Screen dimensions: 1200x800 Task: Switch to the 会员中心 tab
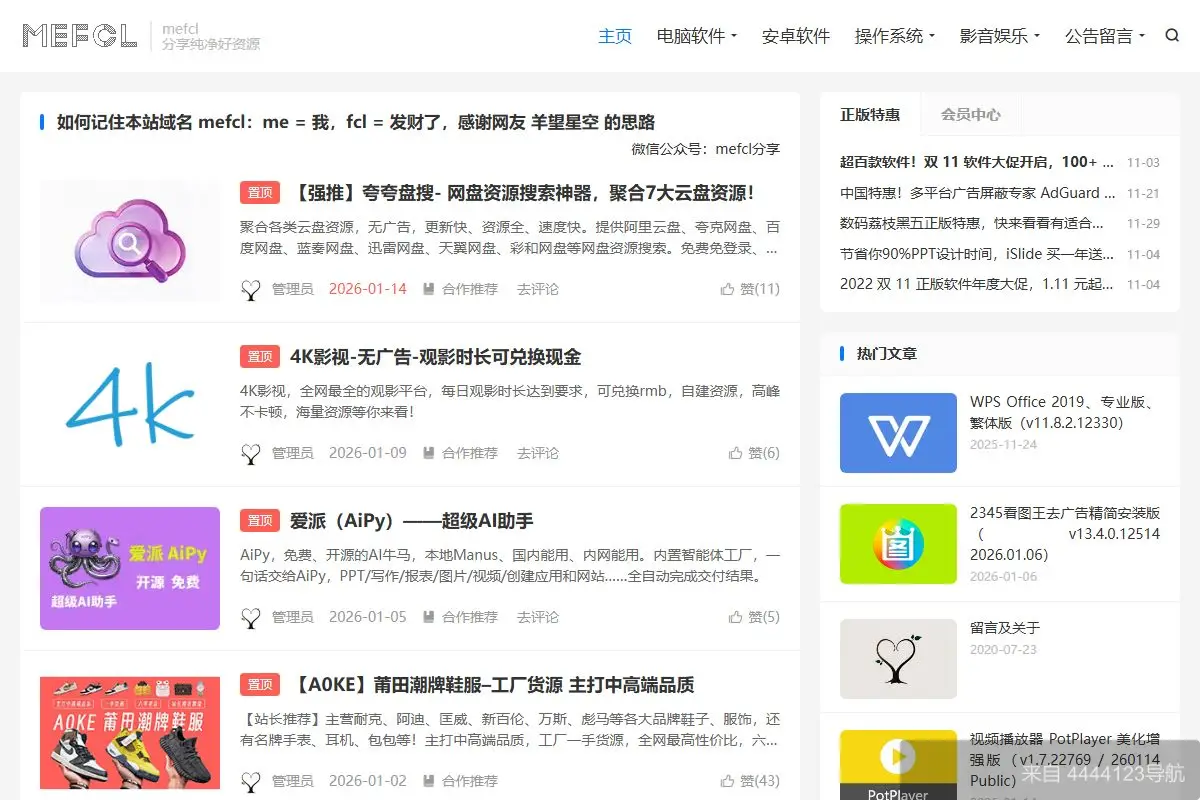point(971,114)
